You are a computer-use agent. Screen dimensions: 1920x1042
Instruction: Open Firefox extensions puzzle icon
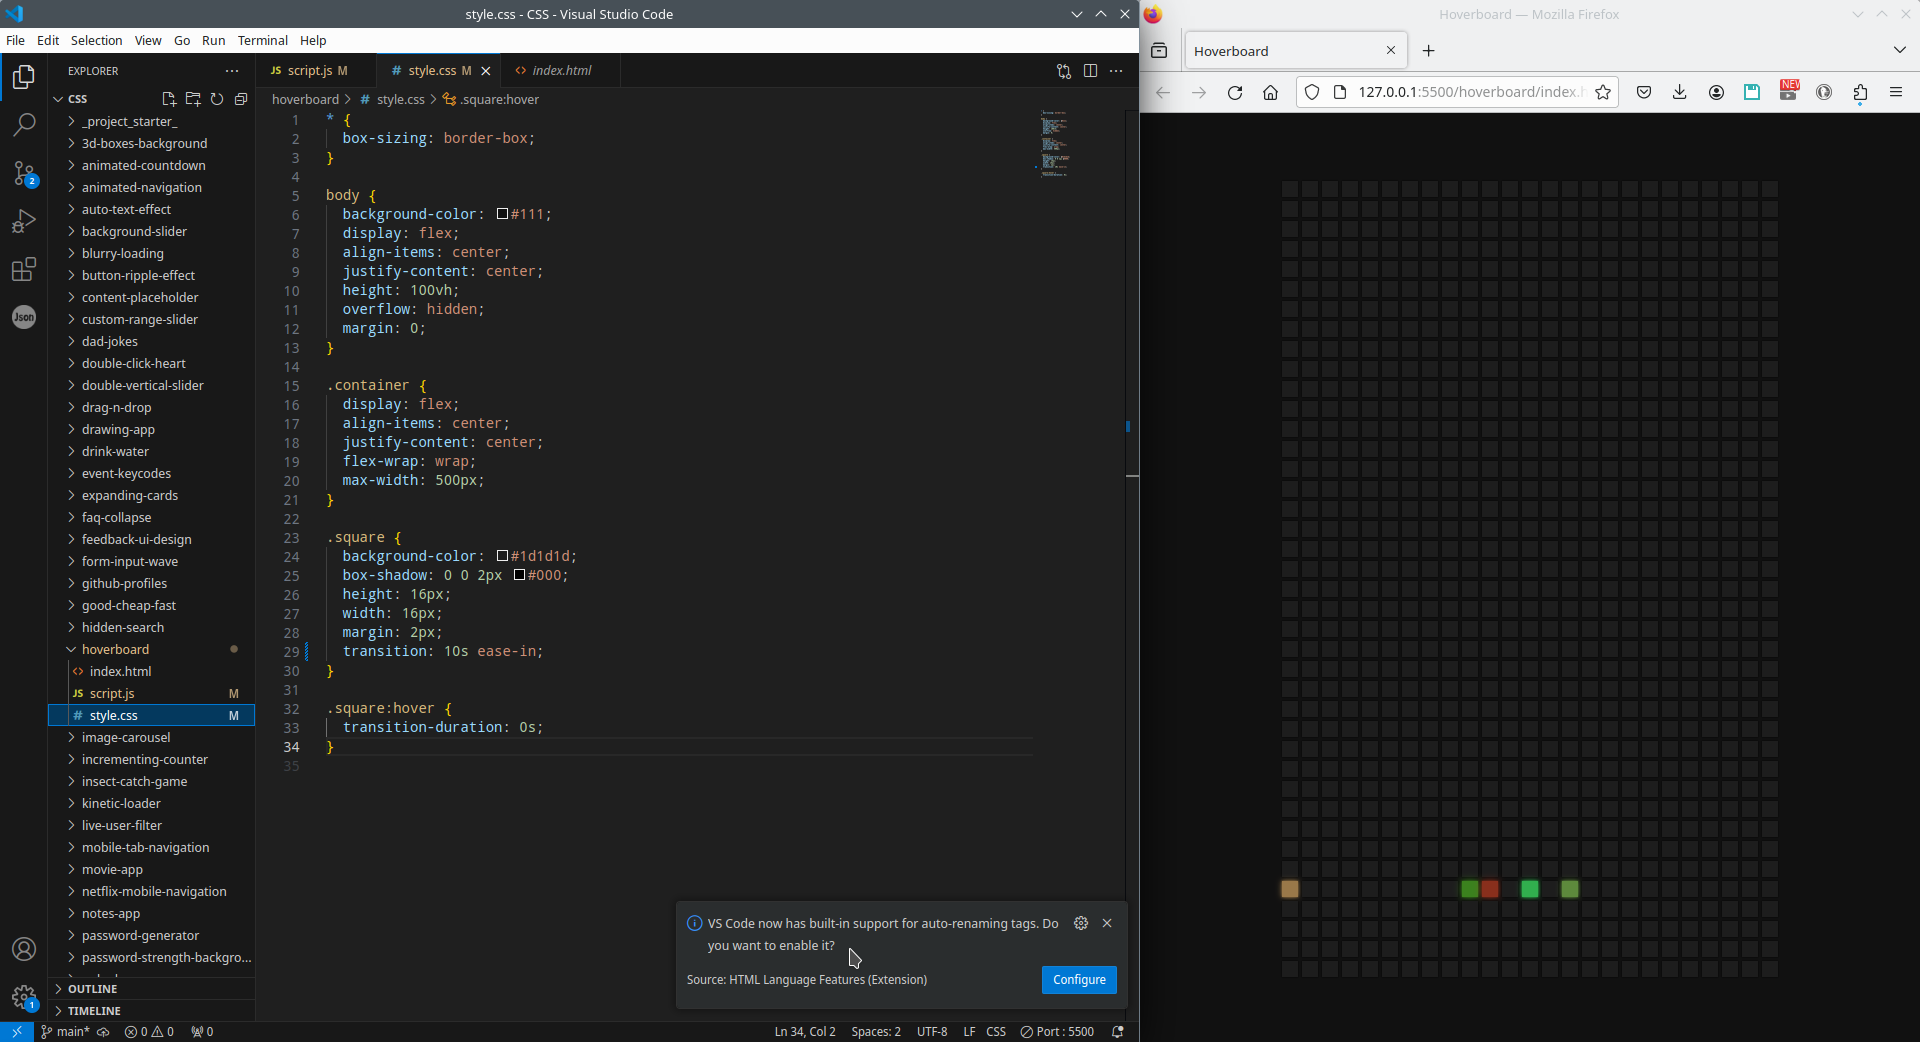[1860, 92]
